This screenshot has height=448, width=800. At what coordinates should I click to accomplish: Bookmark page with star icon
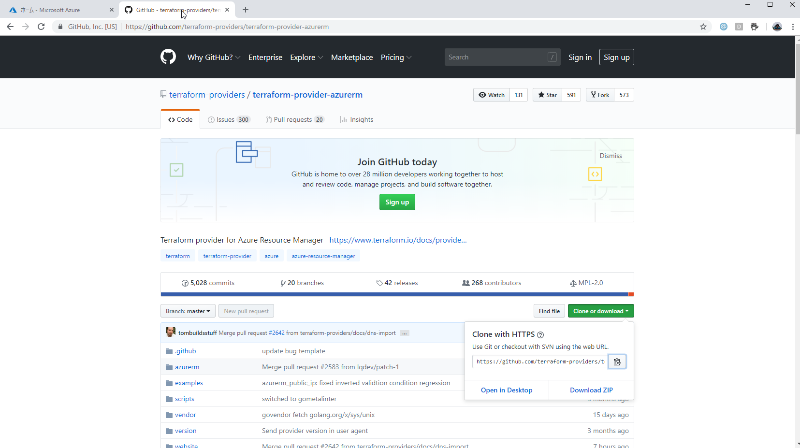point(703,27)
